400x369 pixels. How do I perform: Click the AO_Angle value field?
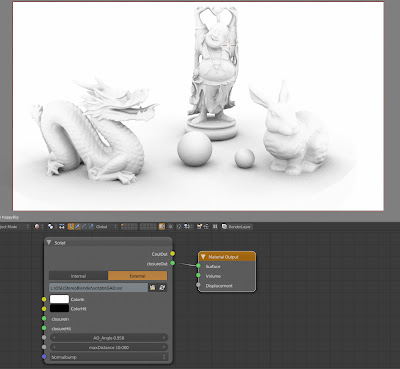[109, 338]
